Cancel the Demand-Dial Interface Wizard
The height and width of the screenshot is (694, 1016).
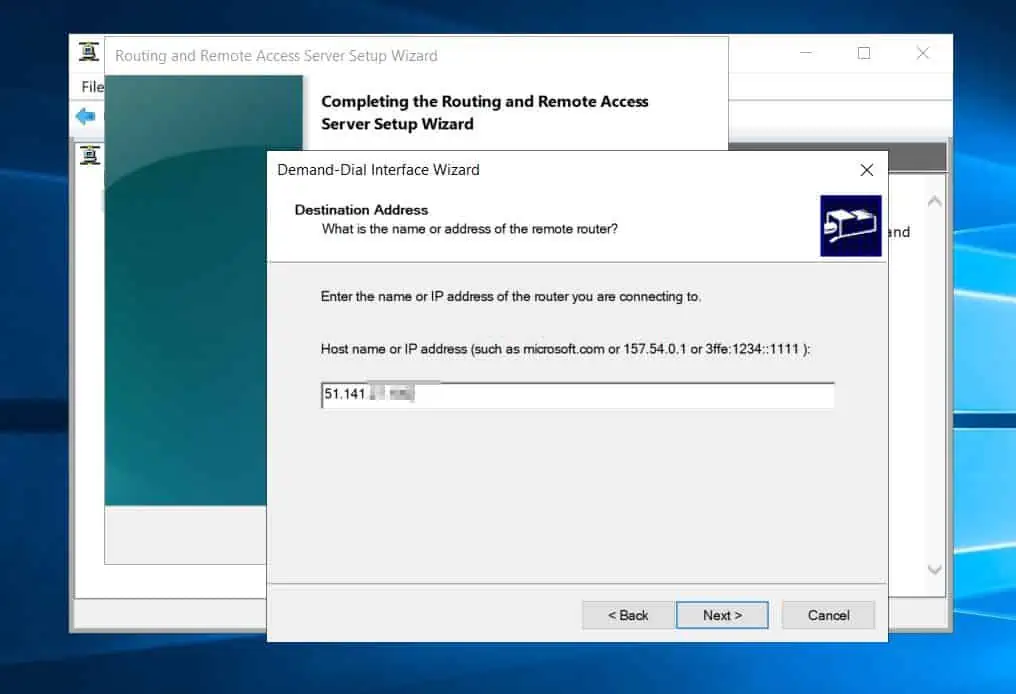[x=828, y=615]
